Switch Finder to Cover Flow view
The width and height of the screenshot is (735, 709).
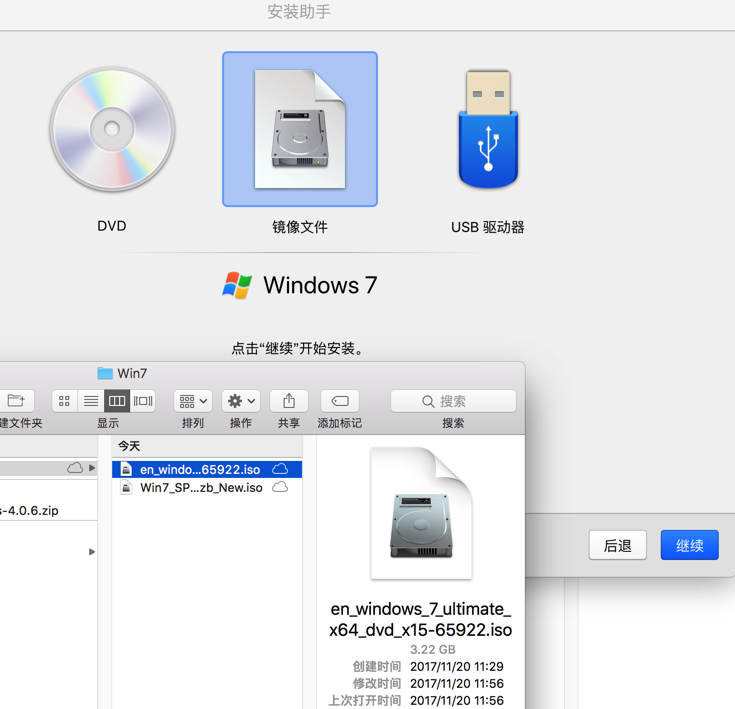143,401
